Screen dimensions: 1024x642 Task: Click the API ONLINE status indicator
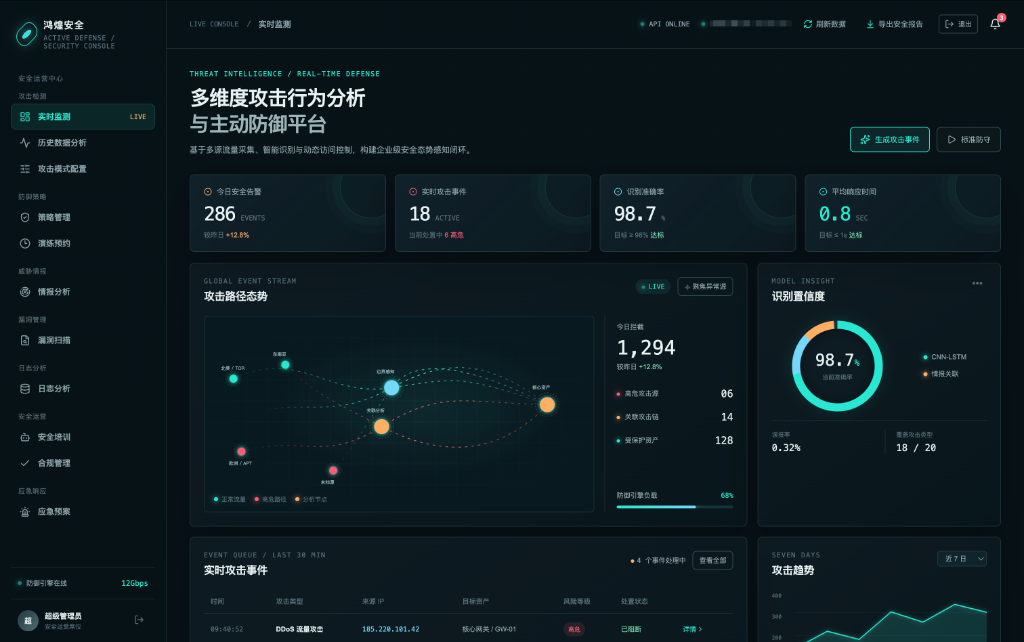(665, 24)
